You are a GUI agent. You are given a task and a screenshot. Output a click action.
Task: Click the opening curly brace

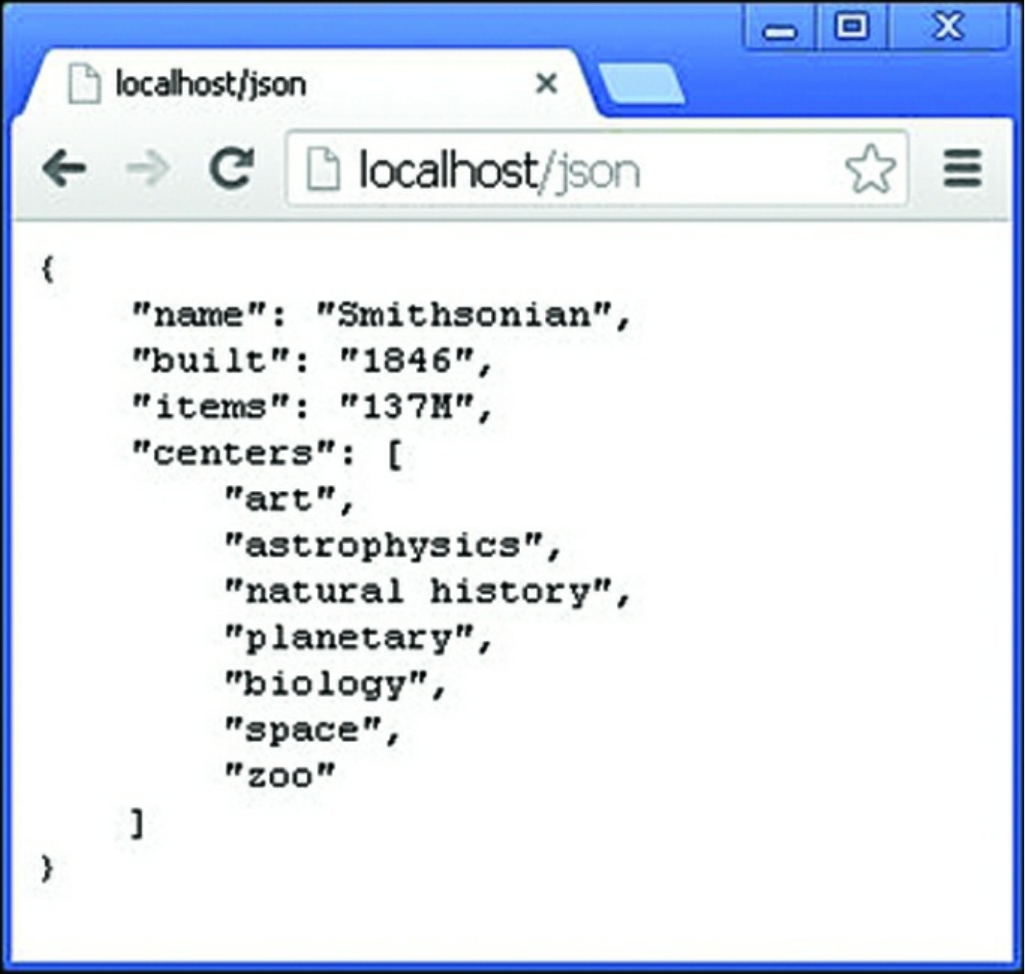(47, 269)
